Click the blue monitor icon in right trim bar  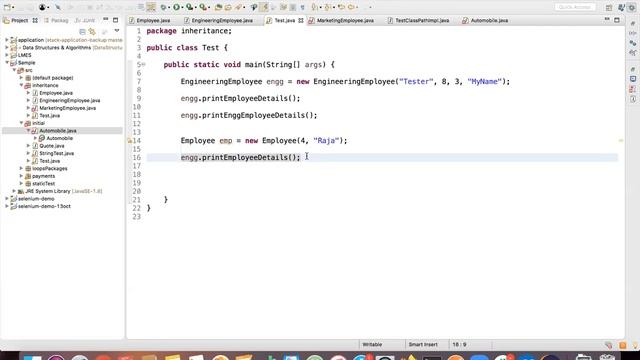pyautogui.click(x=633, y=79)
